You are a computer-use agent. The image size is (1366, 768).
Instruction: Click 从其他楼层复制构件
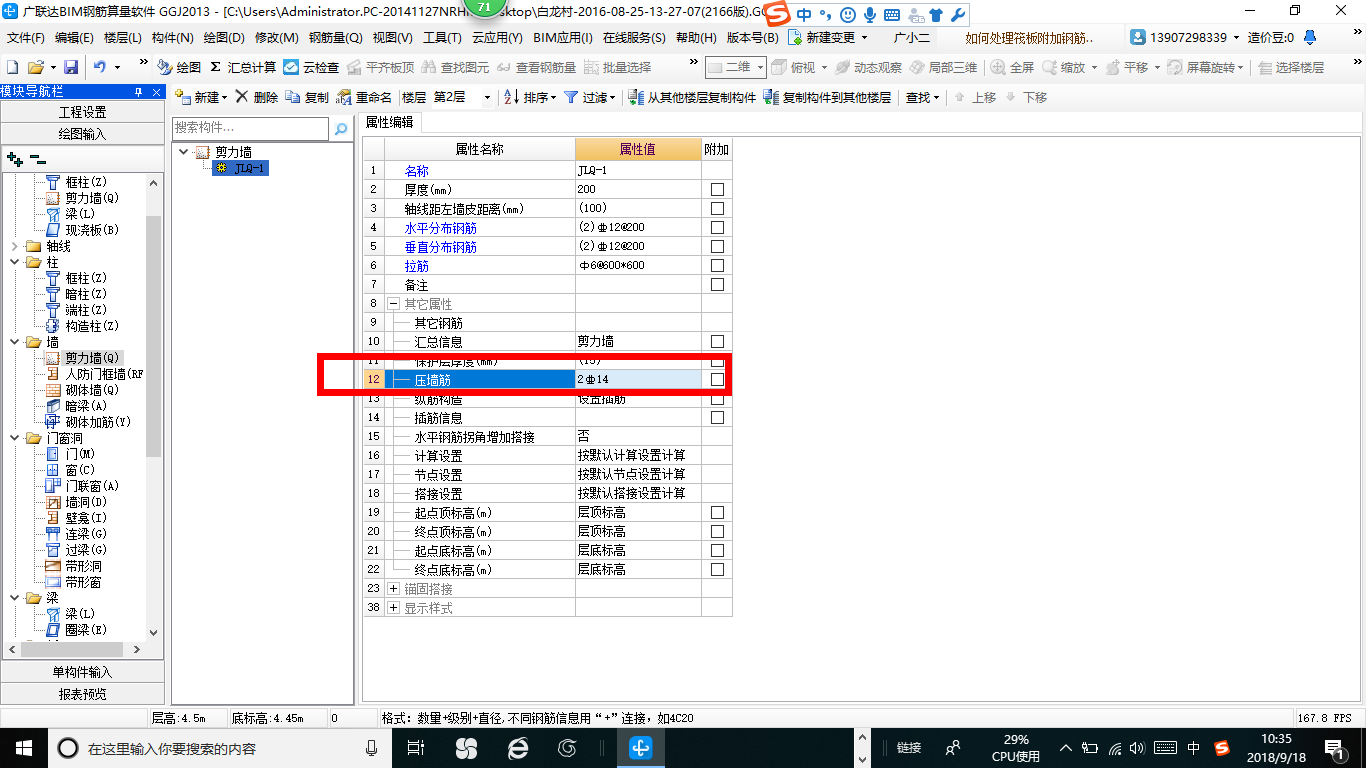(x=692, y=97)
